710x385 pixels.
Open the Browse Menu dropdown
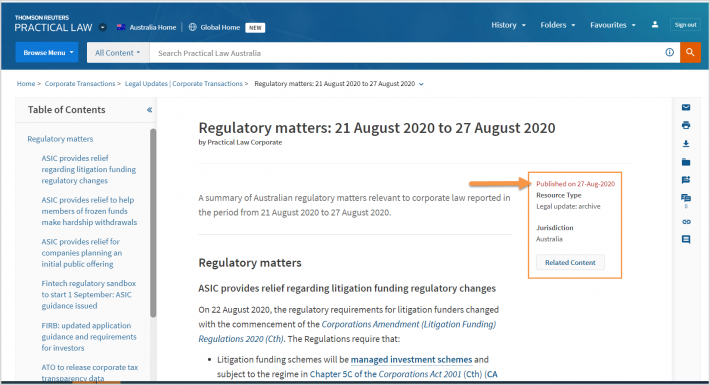[47, 53]
